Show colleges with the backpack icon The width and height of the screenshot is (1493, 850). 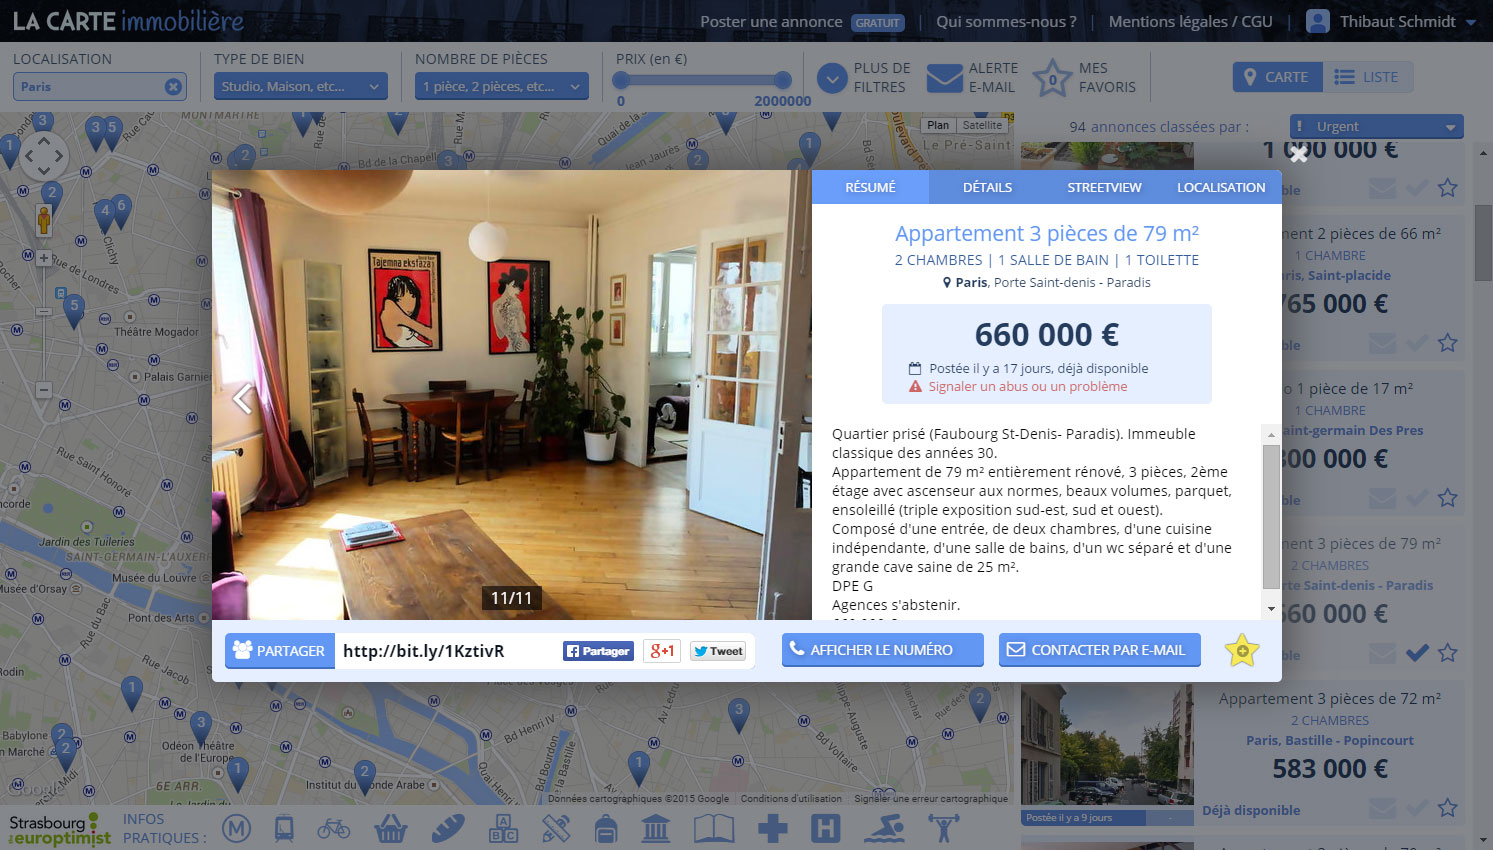[605, 828]
